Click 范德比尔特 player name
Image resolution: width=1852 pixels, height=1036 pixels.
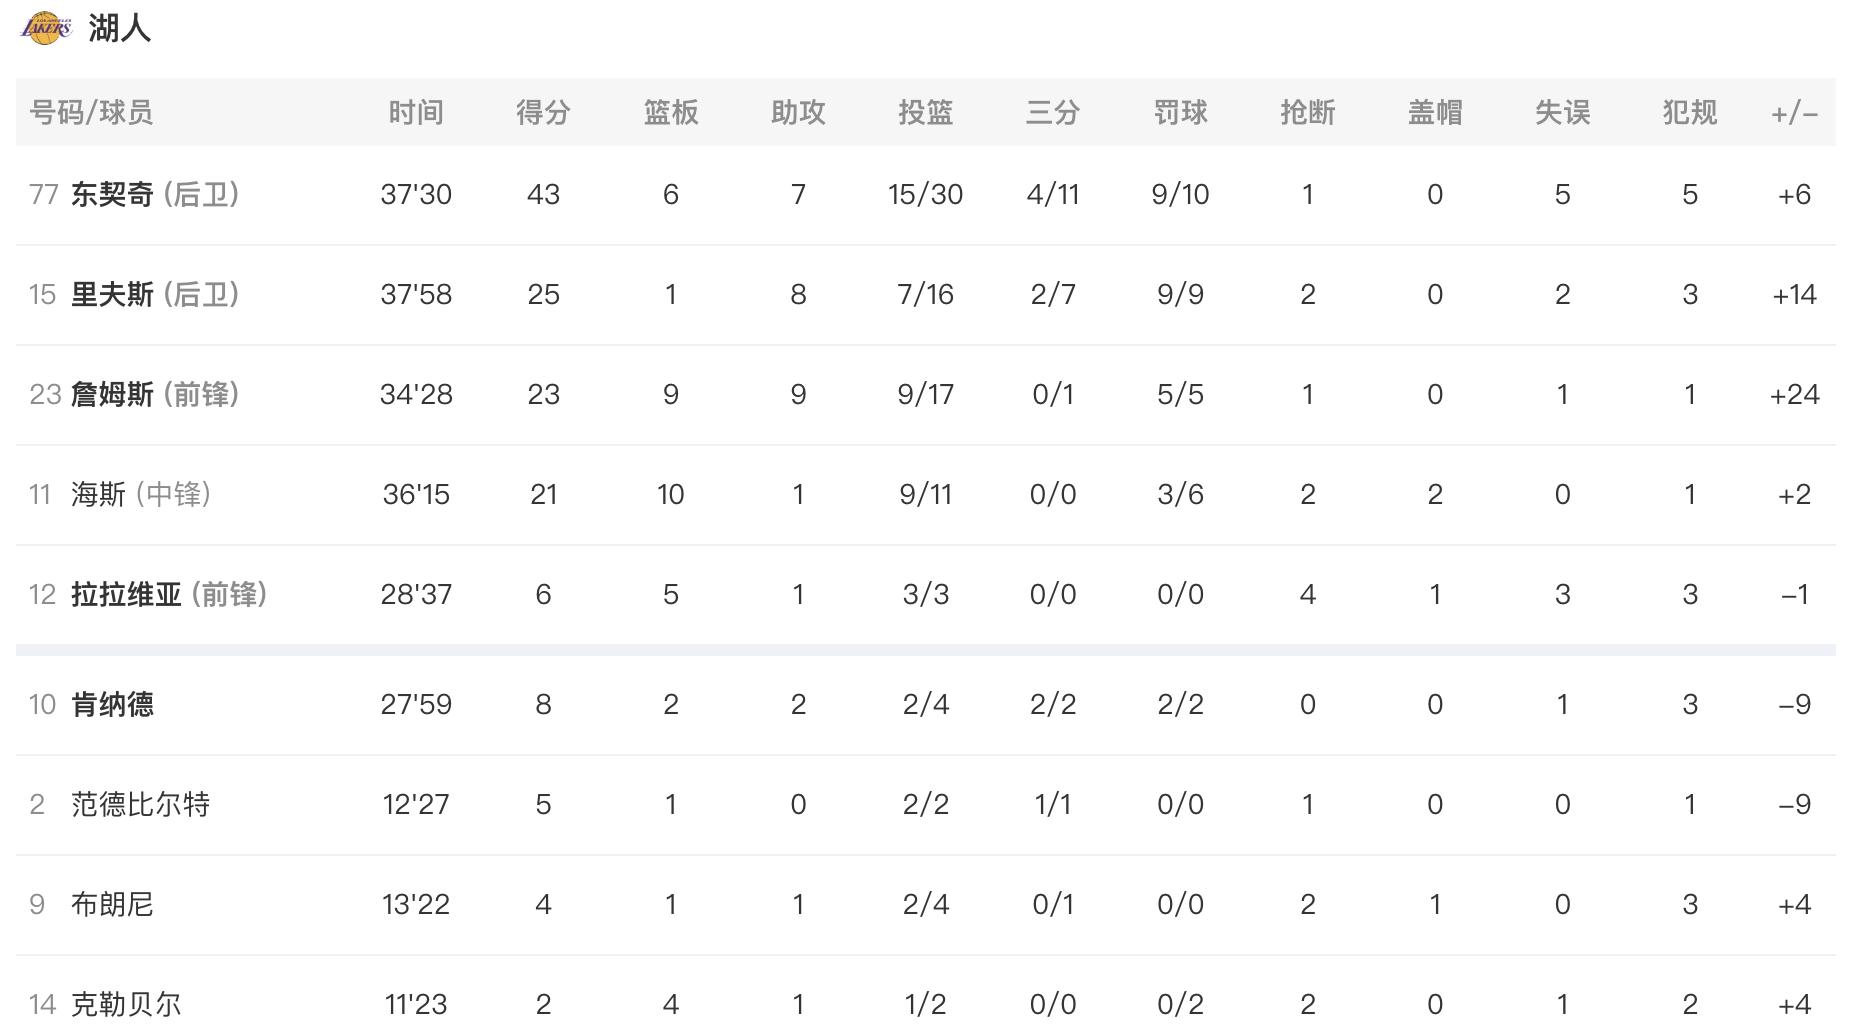tap(140, 804)
